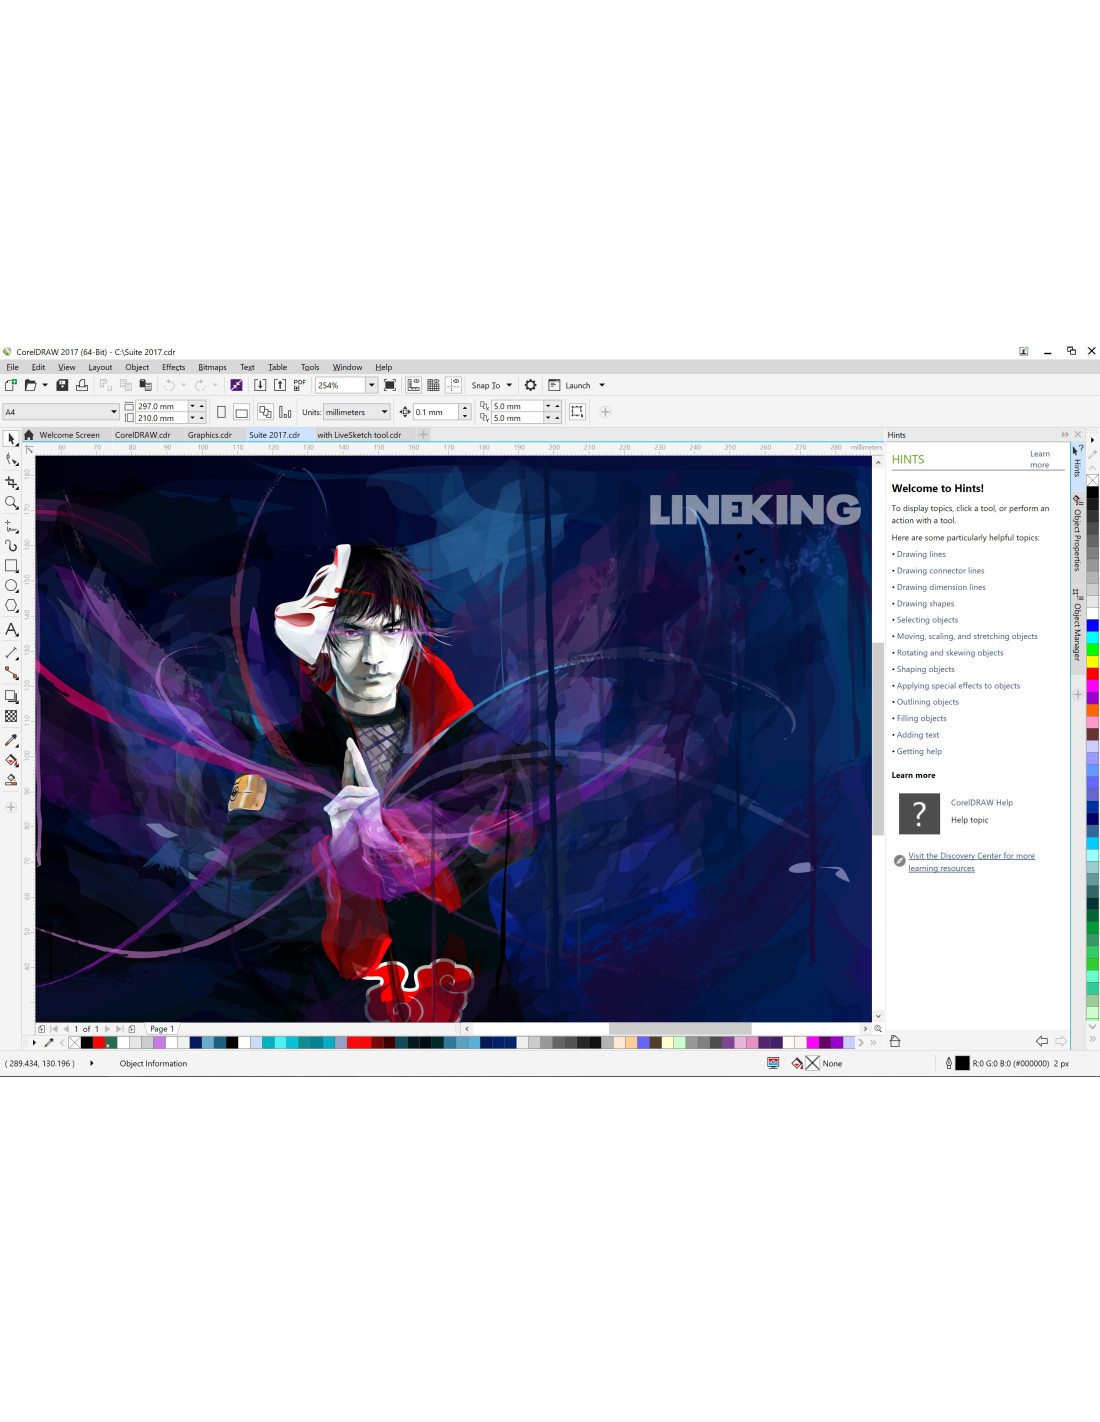Viewport: 1100px width, 1422px height.
Task: Select the Transparency checkerboard tool
Action: (11, 717)
